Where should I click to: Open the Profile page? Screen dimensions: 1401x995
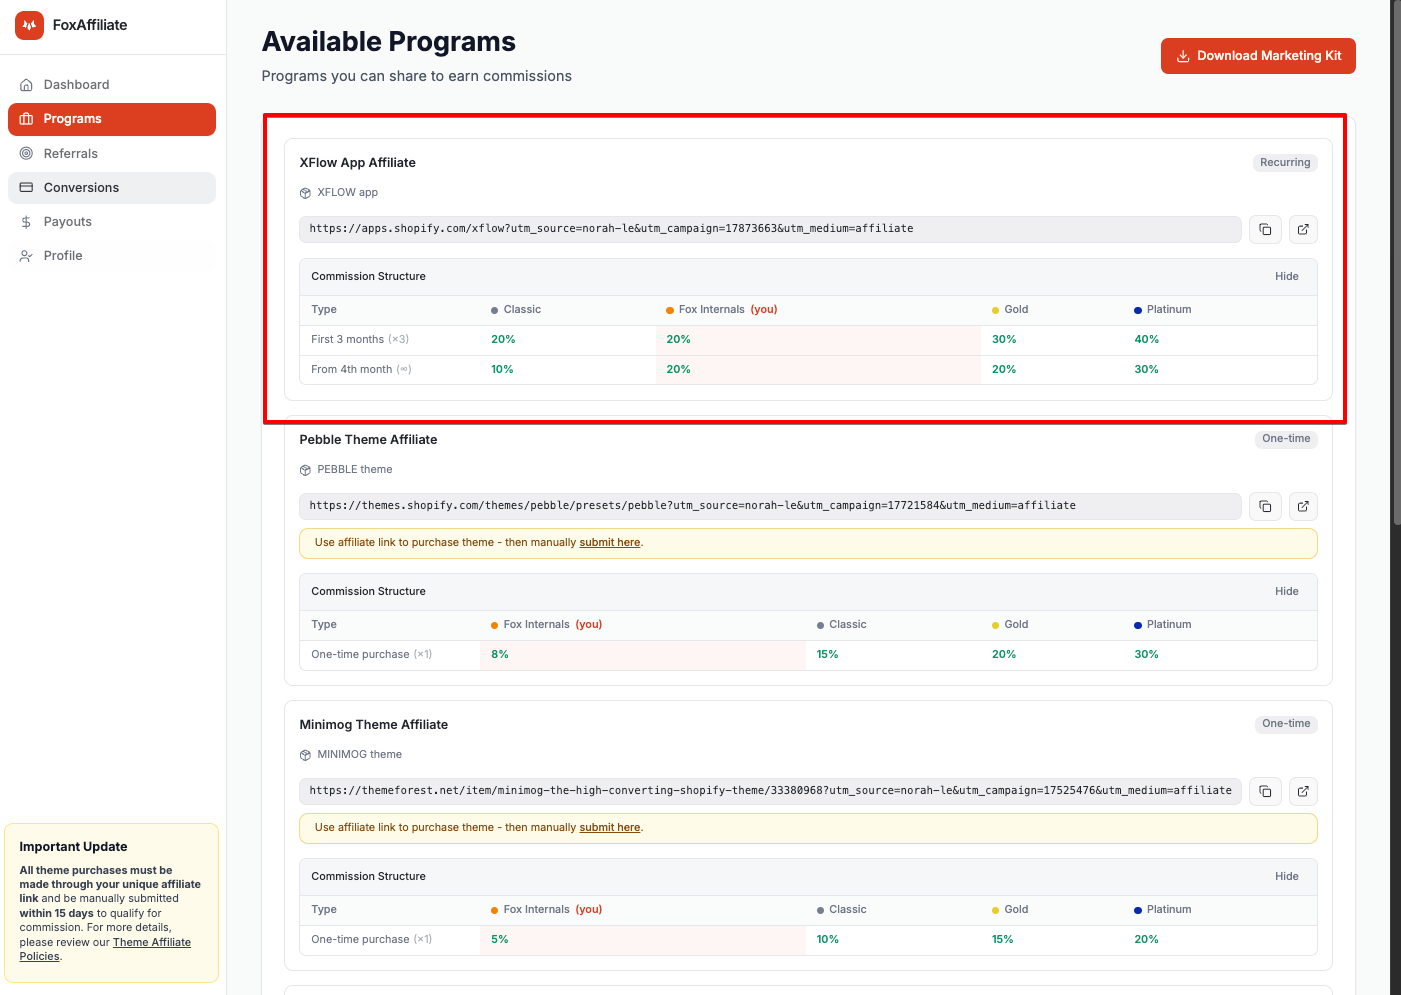pyautogui.click(x=112, y=256)
